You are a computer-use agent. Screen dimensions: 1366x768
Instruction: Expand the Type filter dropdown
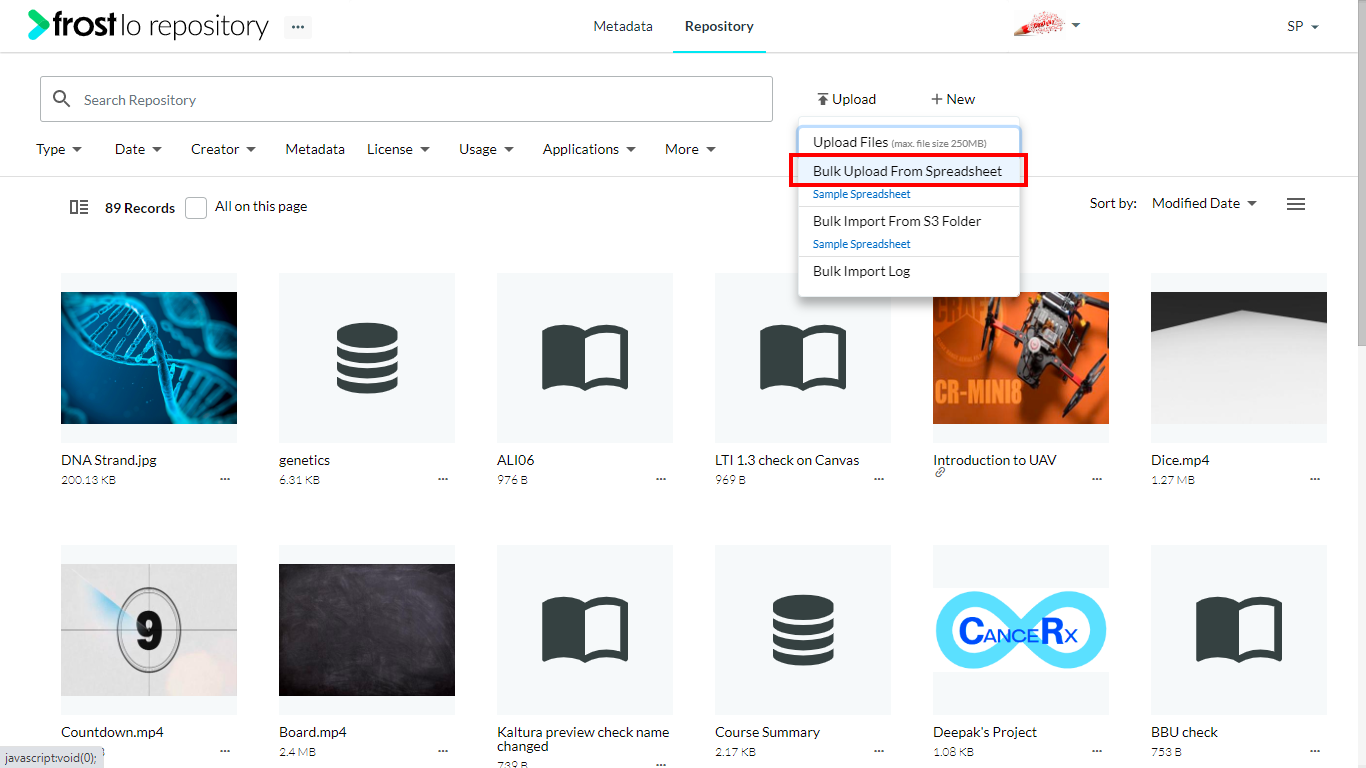coord(59,149)
